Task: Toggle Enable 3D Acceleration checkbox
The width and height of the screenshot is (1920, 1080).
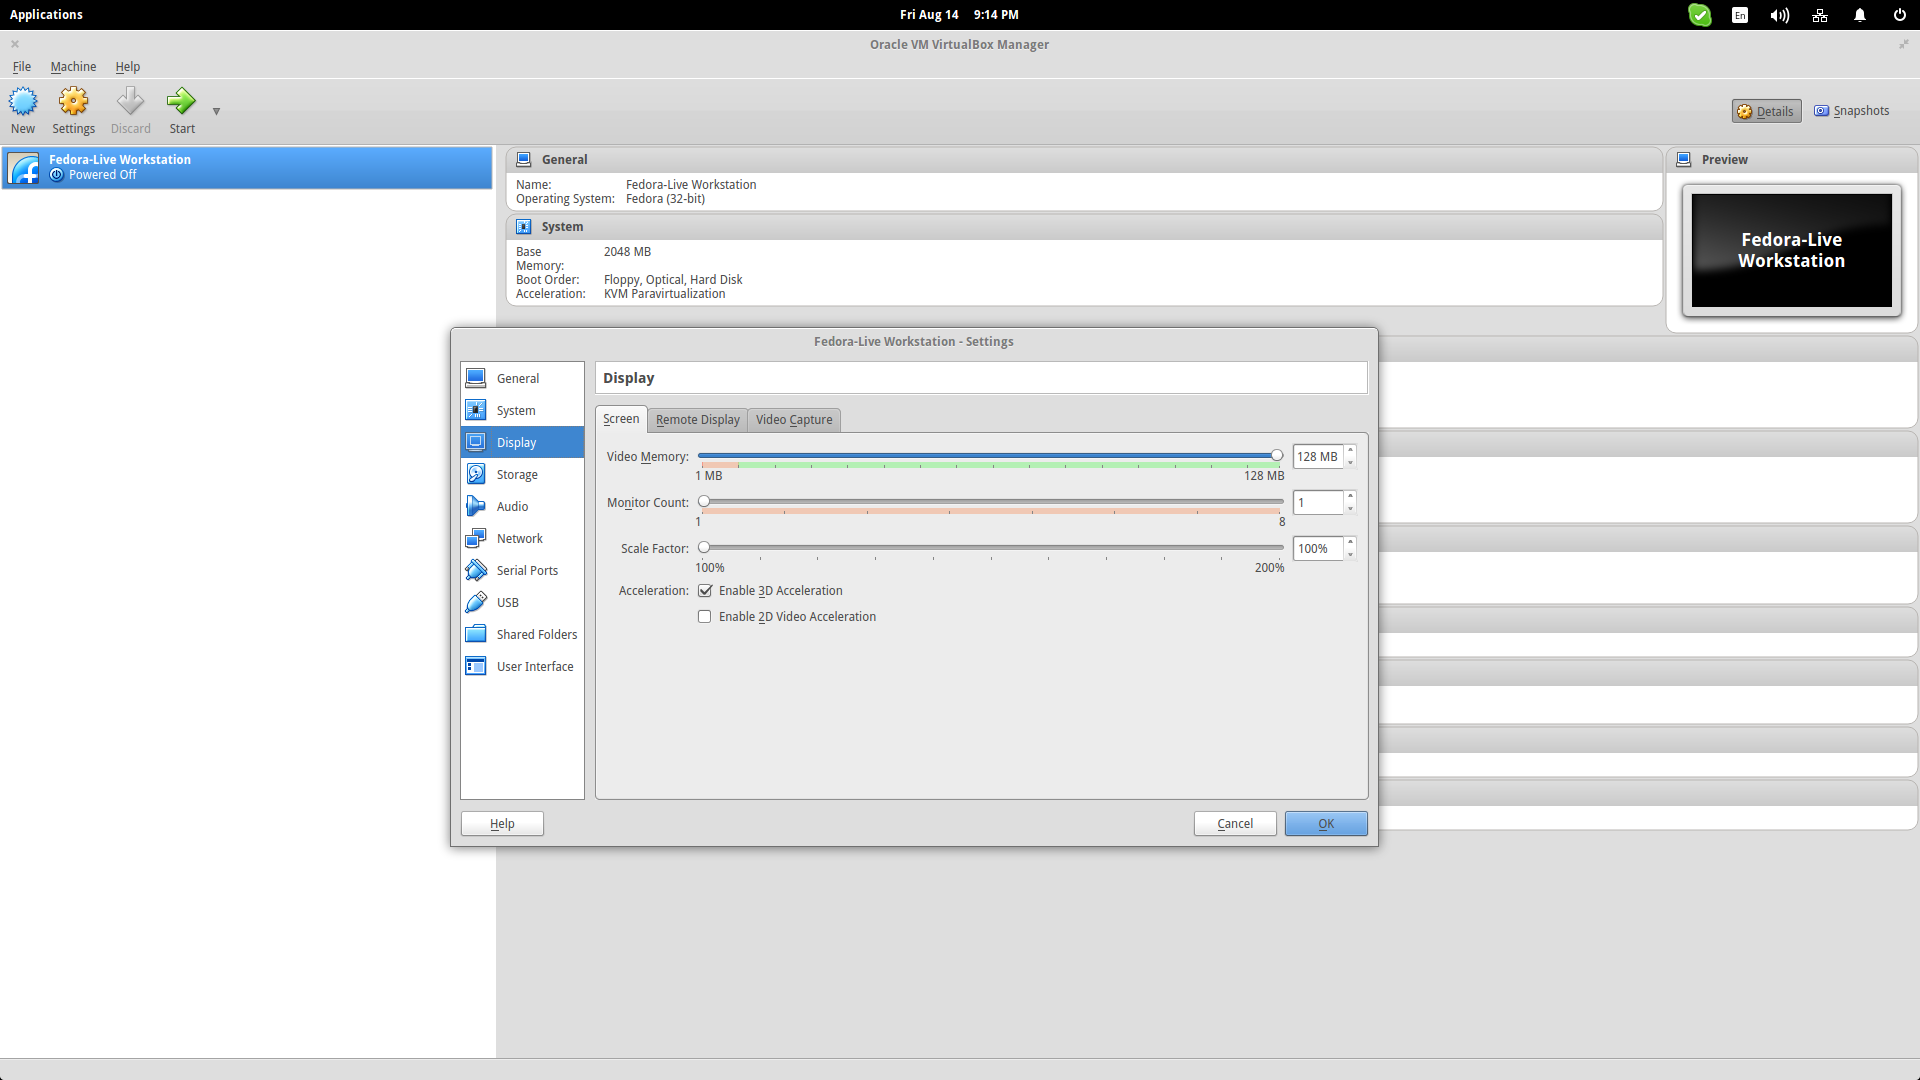Action: (x=705, y=591)
